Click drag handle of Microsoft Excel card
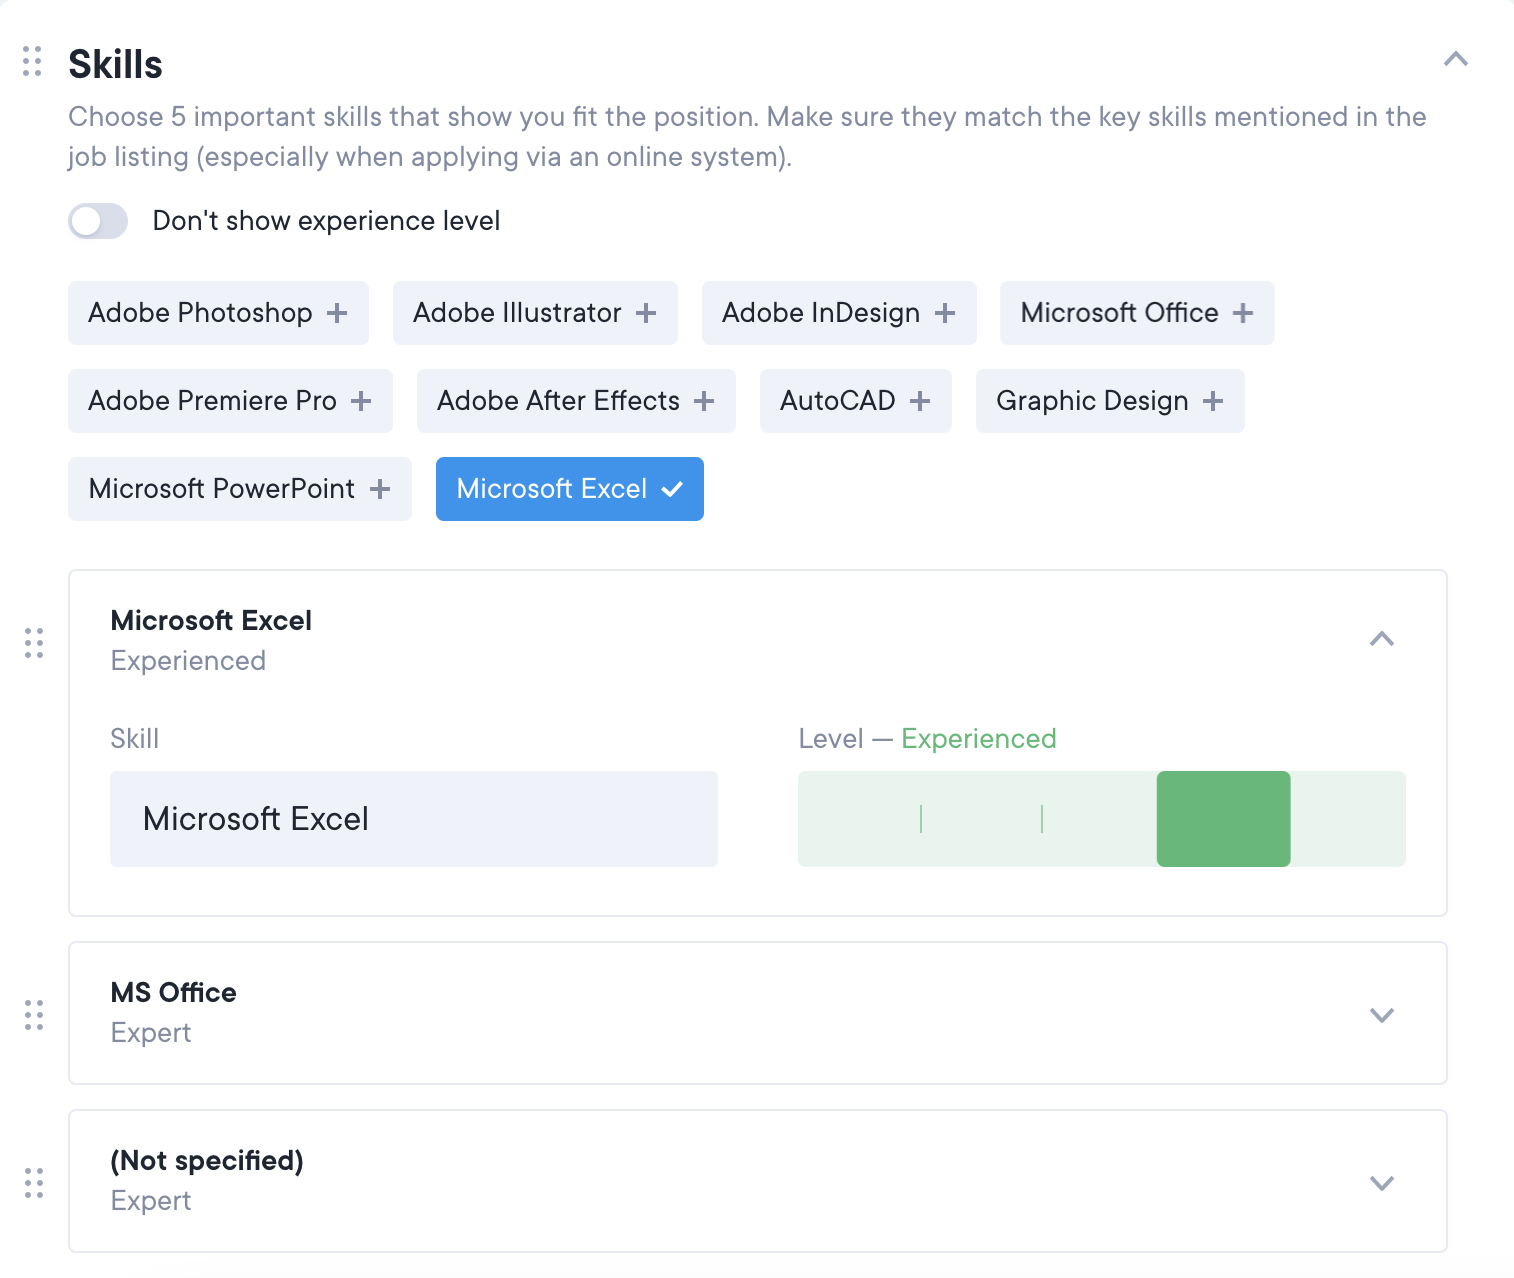Viewport: 1514px width, 1278px height. 34,643
